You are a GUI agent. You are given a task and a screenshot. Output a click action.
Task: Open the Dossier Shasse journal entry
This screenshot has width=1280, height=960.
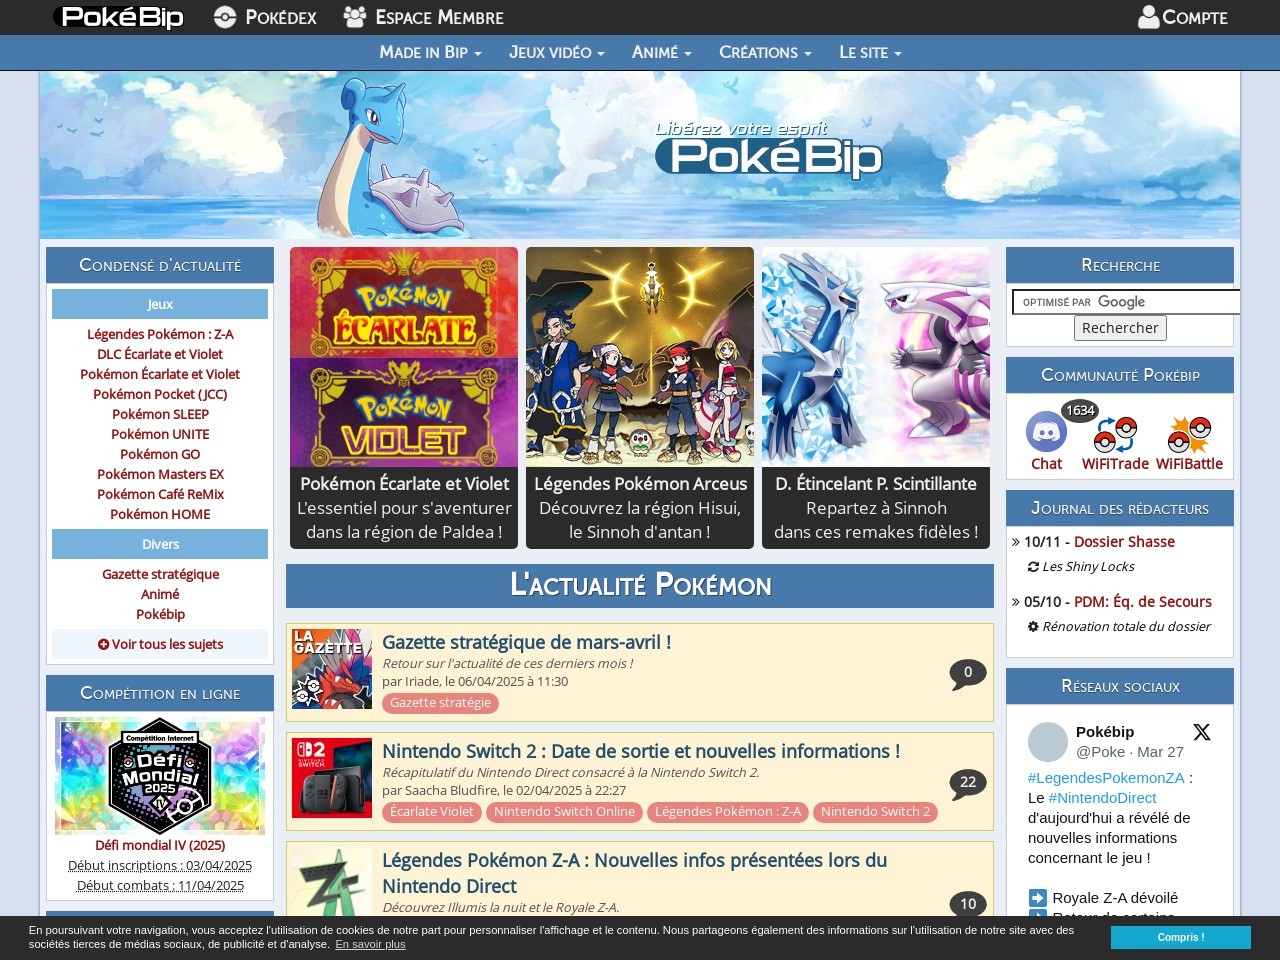point(1124,541)
